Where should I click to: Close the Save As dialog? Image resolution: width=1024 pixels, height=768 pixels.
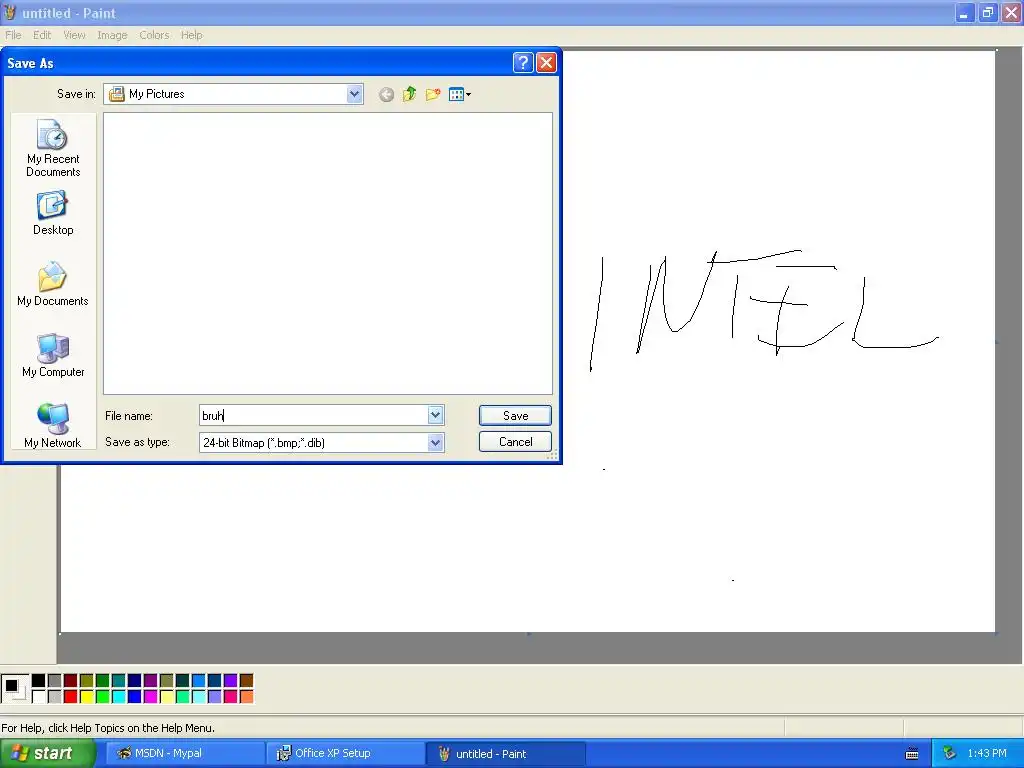tap(546, 63)
